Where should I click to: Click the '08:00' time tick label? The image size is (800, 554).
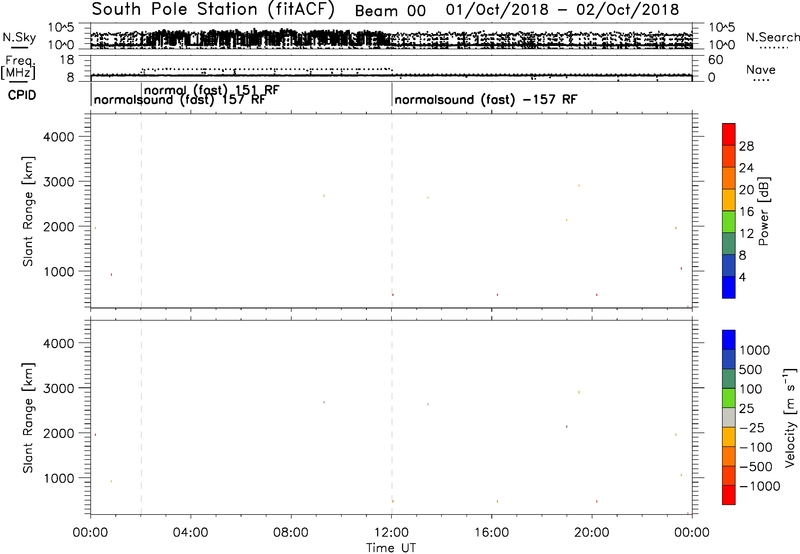291,533
